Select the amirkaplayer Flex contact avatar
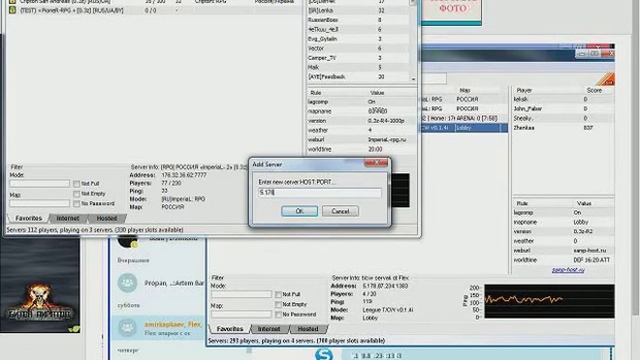 [127, 327]
